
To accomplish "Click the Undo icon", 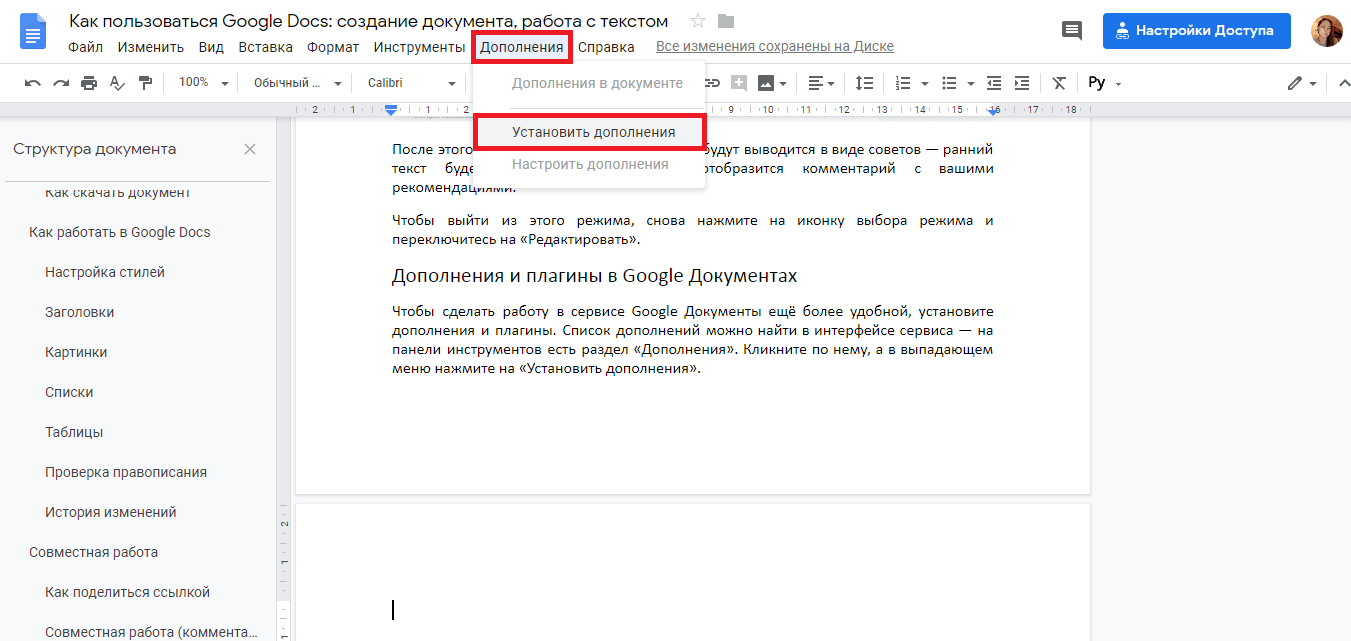I will pos(35,82).
